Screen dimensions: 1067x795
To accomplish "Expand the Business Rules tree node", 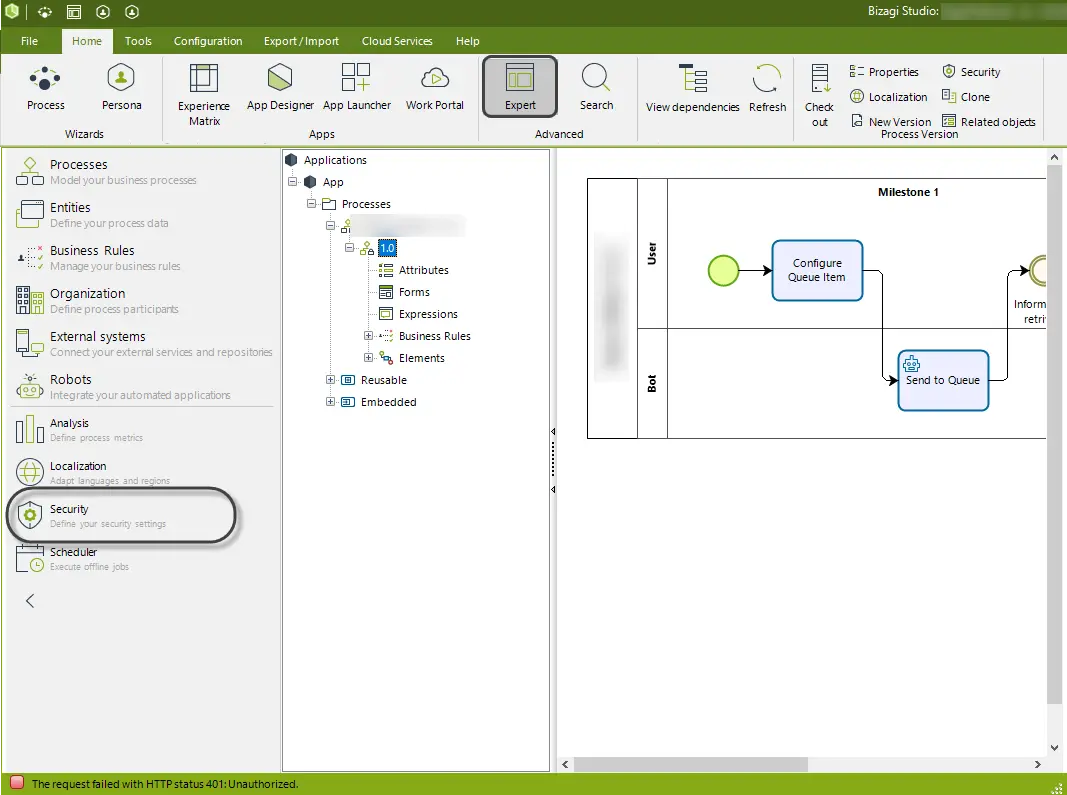I will [368, 336].
